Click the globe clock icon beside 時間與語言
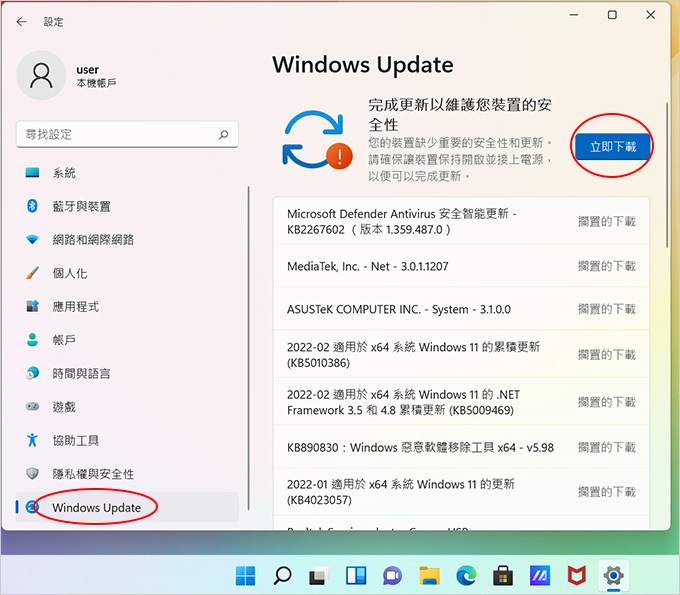Screen dimensions: 680x595 (x=33, y=373)
